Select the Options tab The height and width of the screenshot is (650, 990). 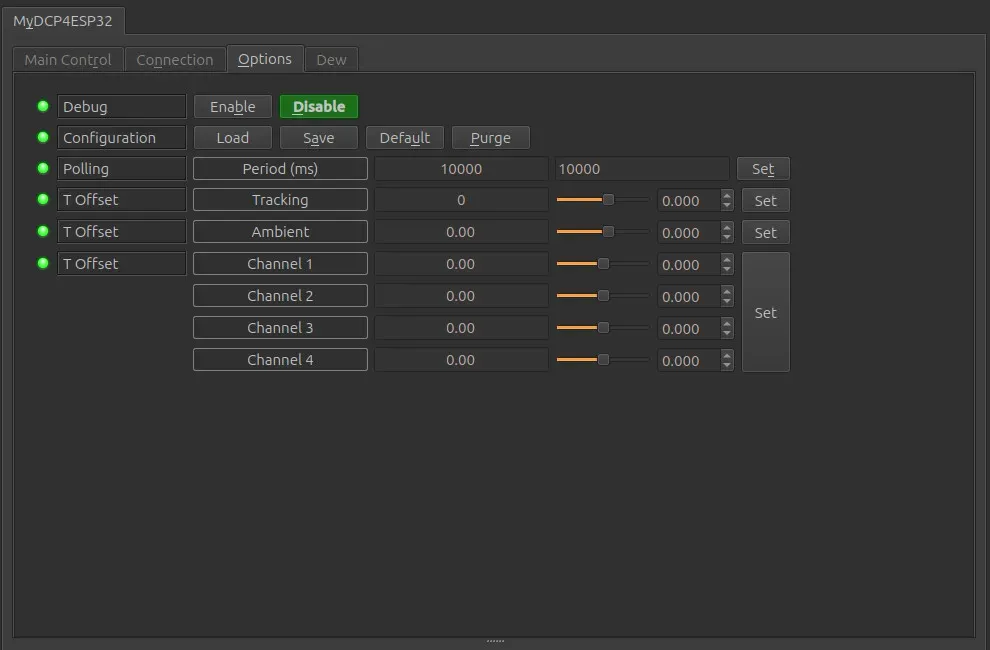tap(265, 59)
